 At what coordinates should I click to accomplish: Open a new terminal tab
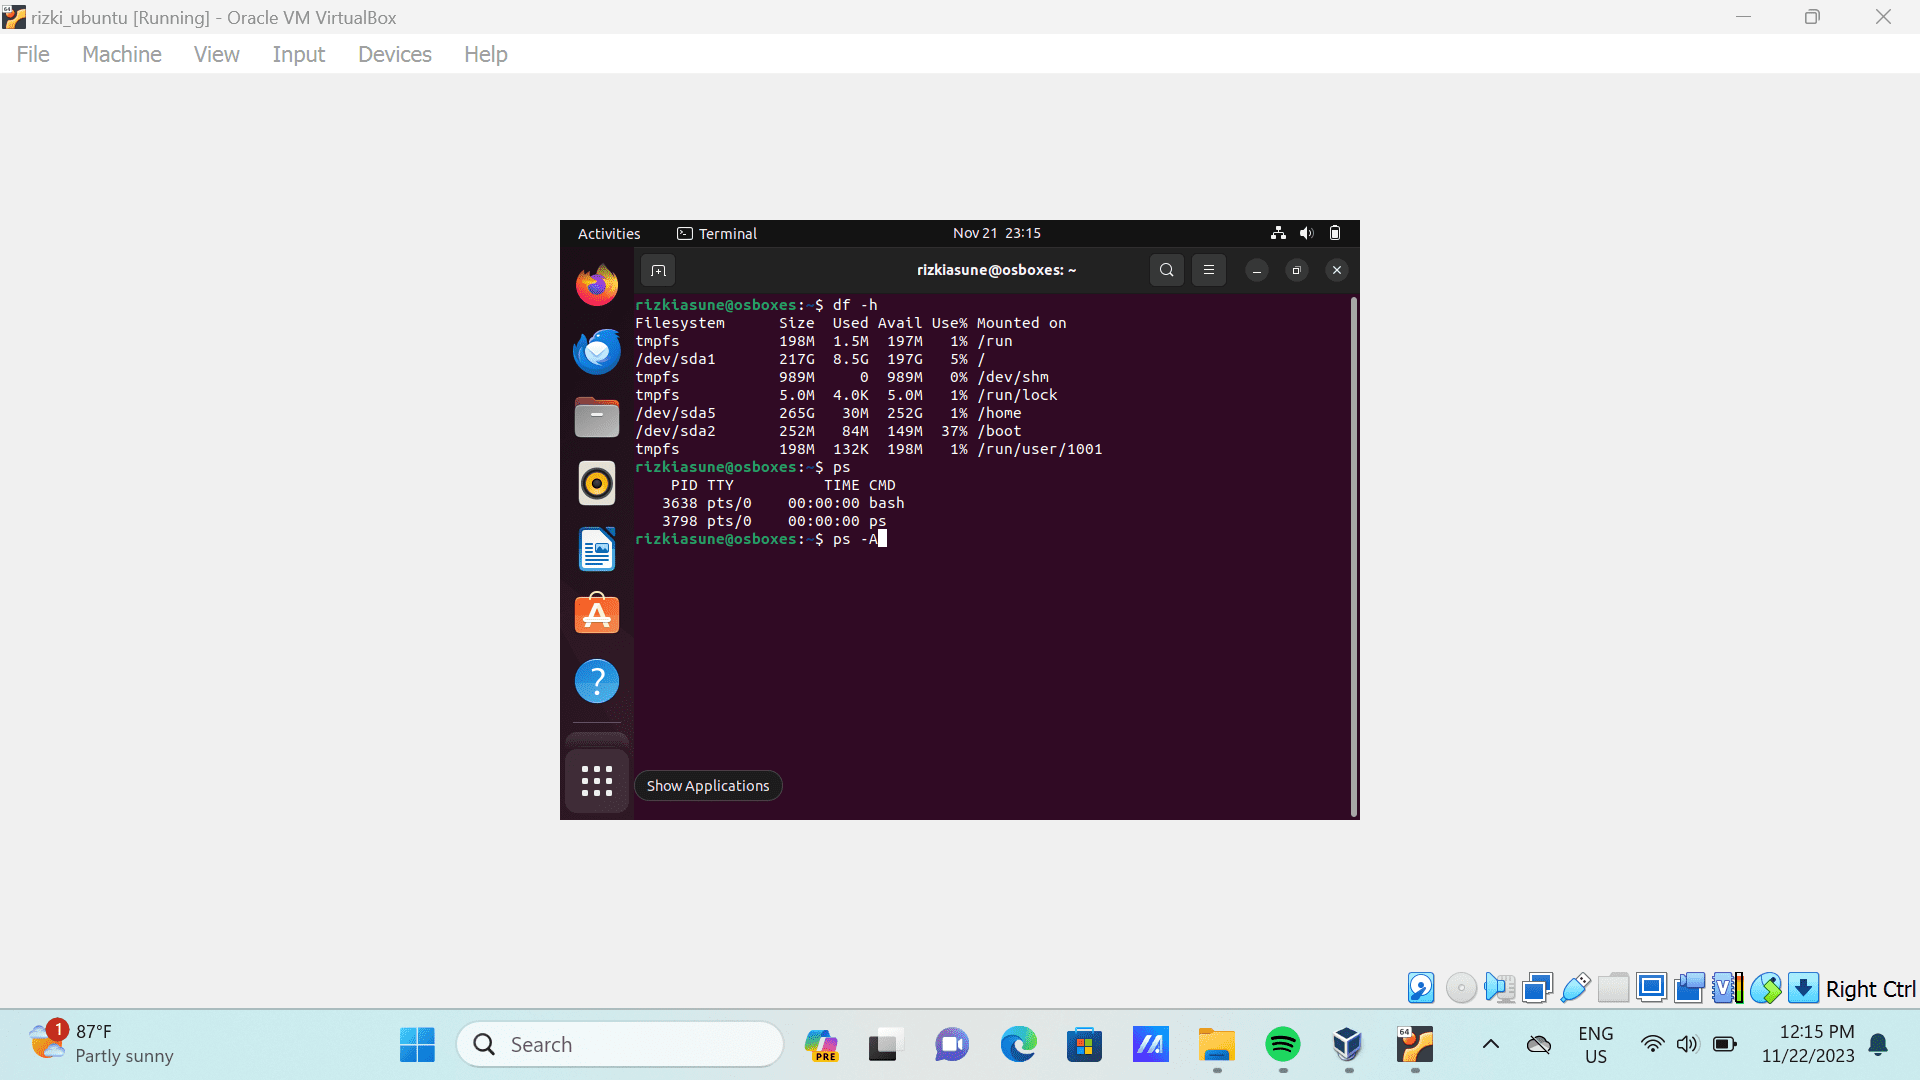[x=658, y=270]
